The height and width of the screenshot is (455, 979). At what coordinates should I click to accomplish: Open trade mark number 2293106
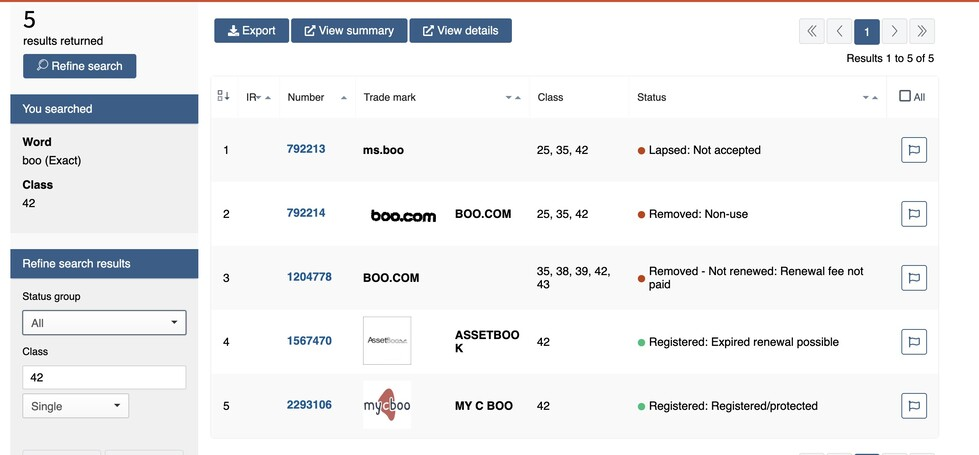pyautogui.click(x=309, y=405)
